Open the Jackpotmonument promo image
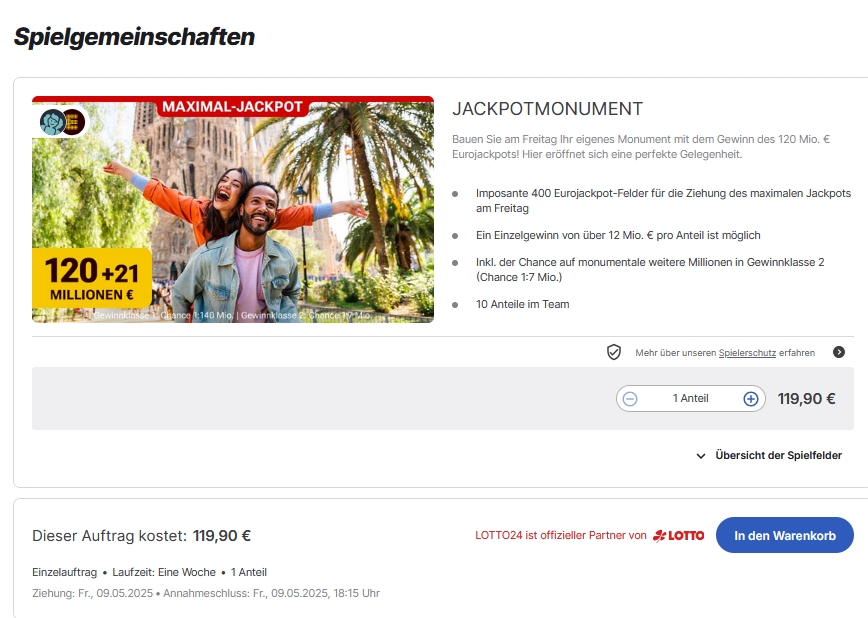 (x=232, y=209)
